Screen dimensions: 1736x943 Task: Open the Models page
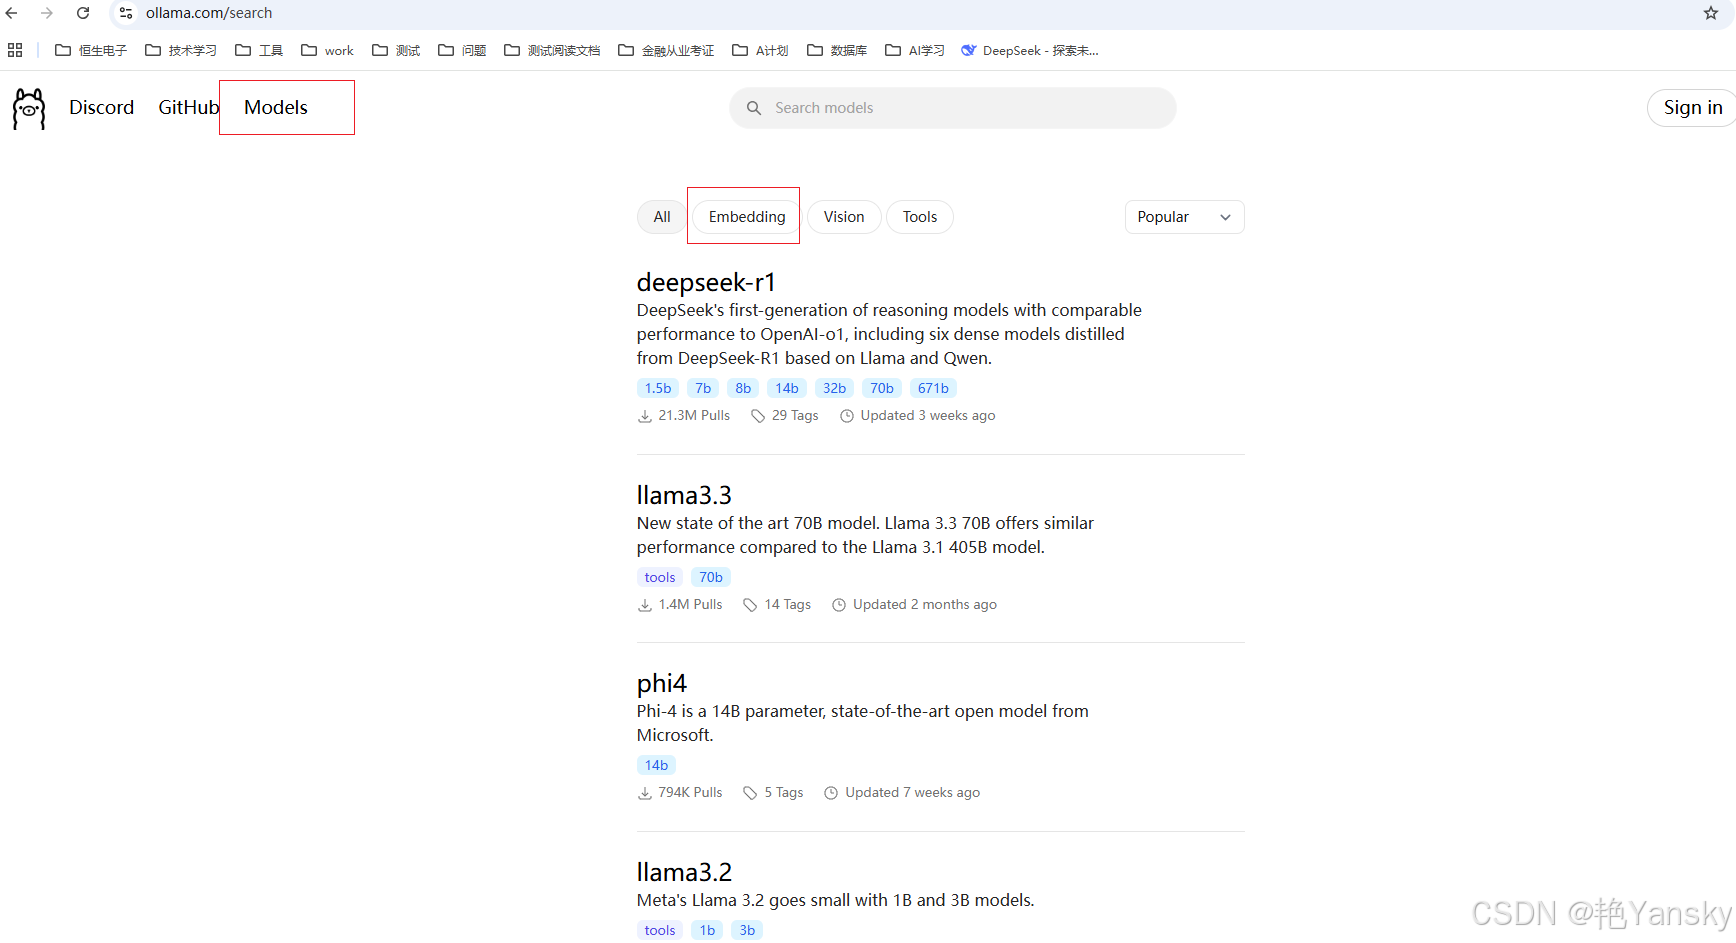coord(276,107)
